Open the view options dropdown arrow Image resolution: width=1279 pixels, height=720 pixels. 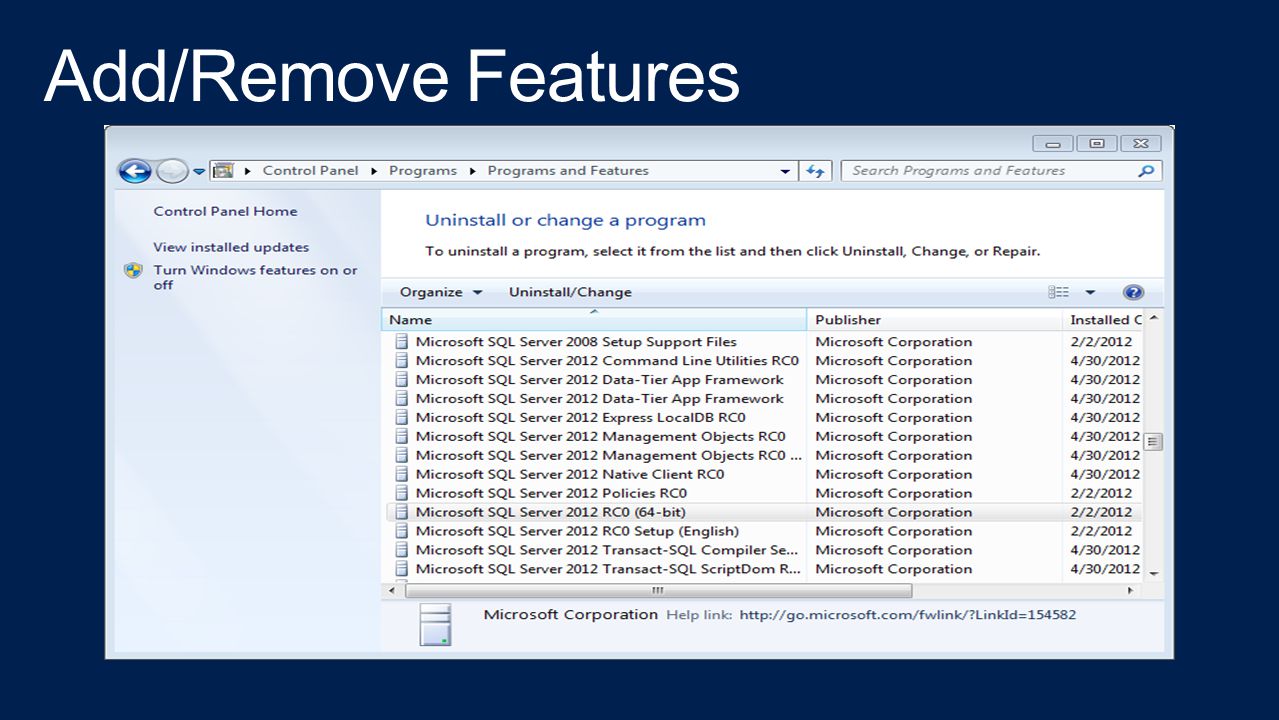[1090, 292]
